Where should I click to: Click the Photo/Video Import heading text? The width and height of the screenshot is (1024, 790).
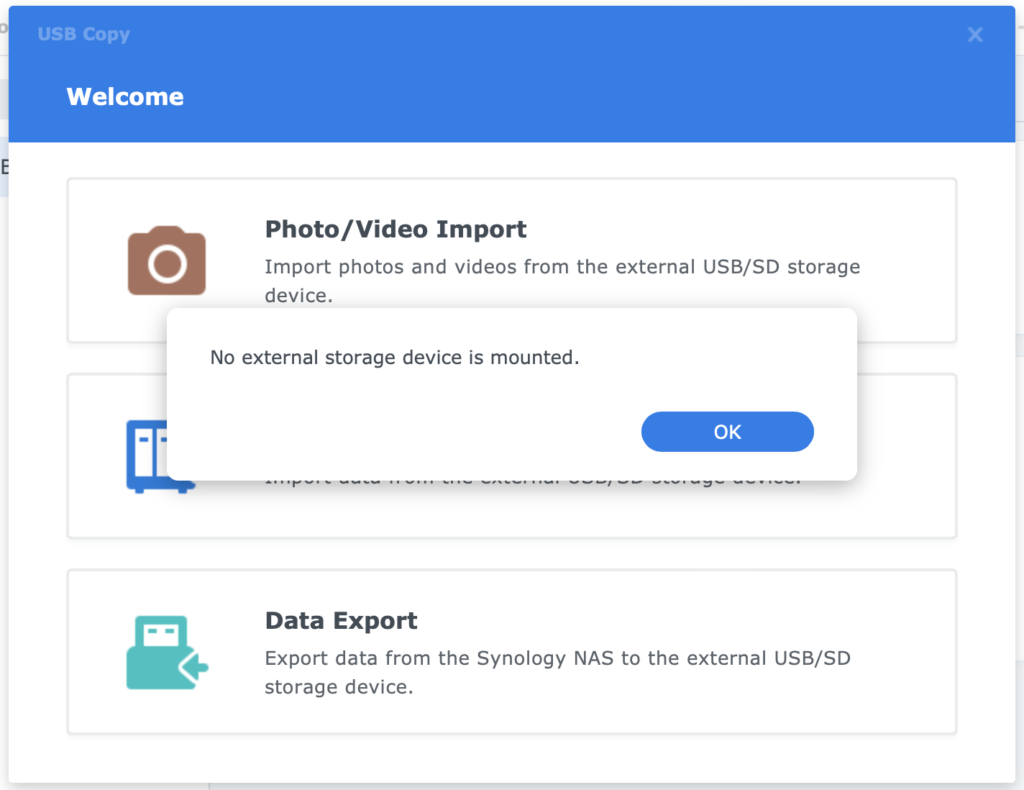(x=395, y=229)
